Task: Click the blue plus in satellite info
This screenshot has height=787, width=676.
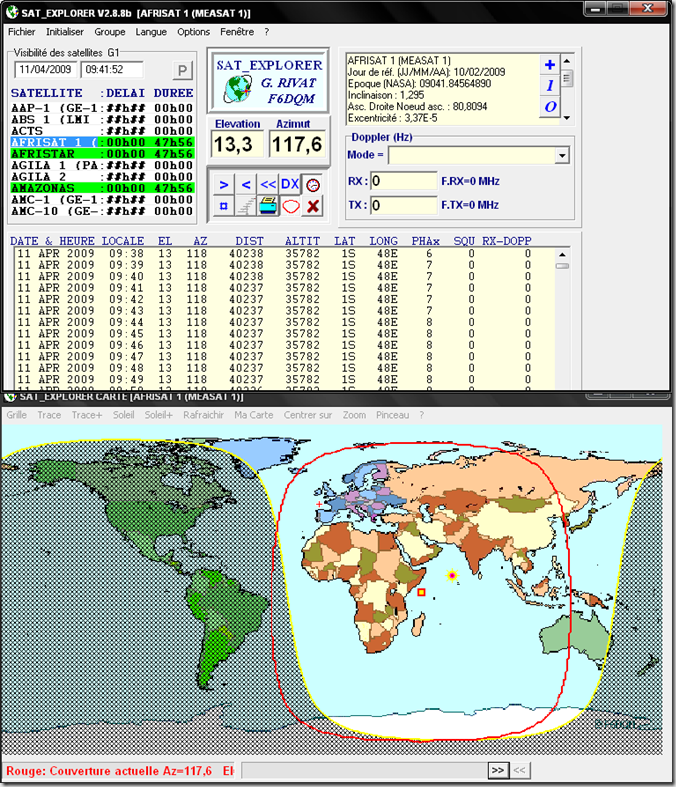Action: pyautogui.click(x=550, y=64)
